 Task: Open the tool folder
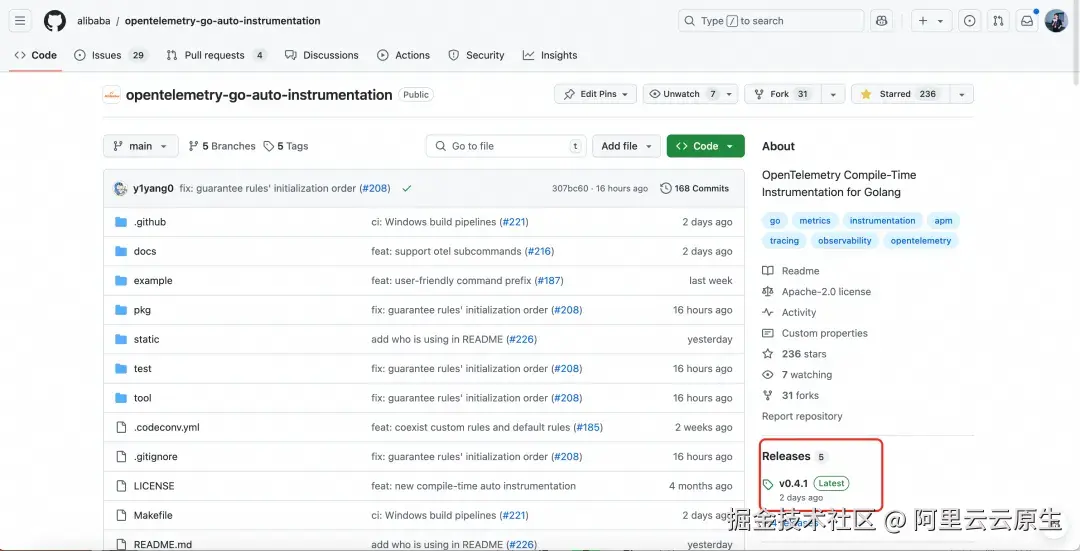pyautogui.click(x=143, y=398)
